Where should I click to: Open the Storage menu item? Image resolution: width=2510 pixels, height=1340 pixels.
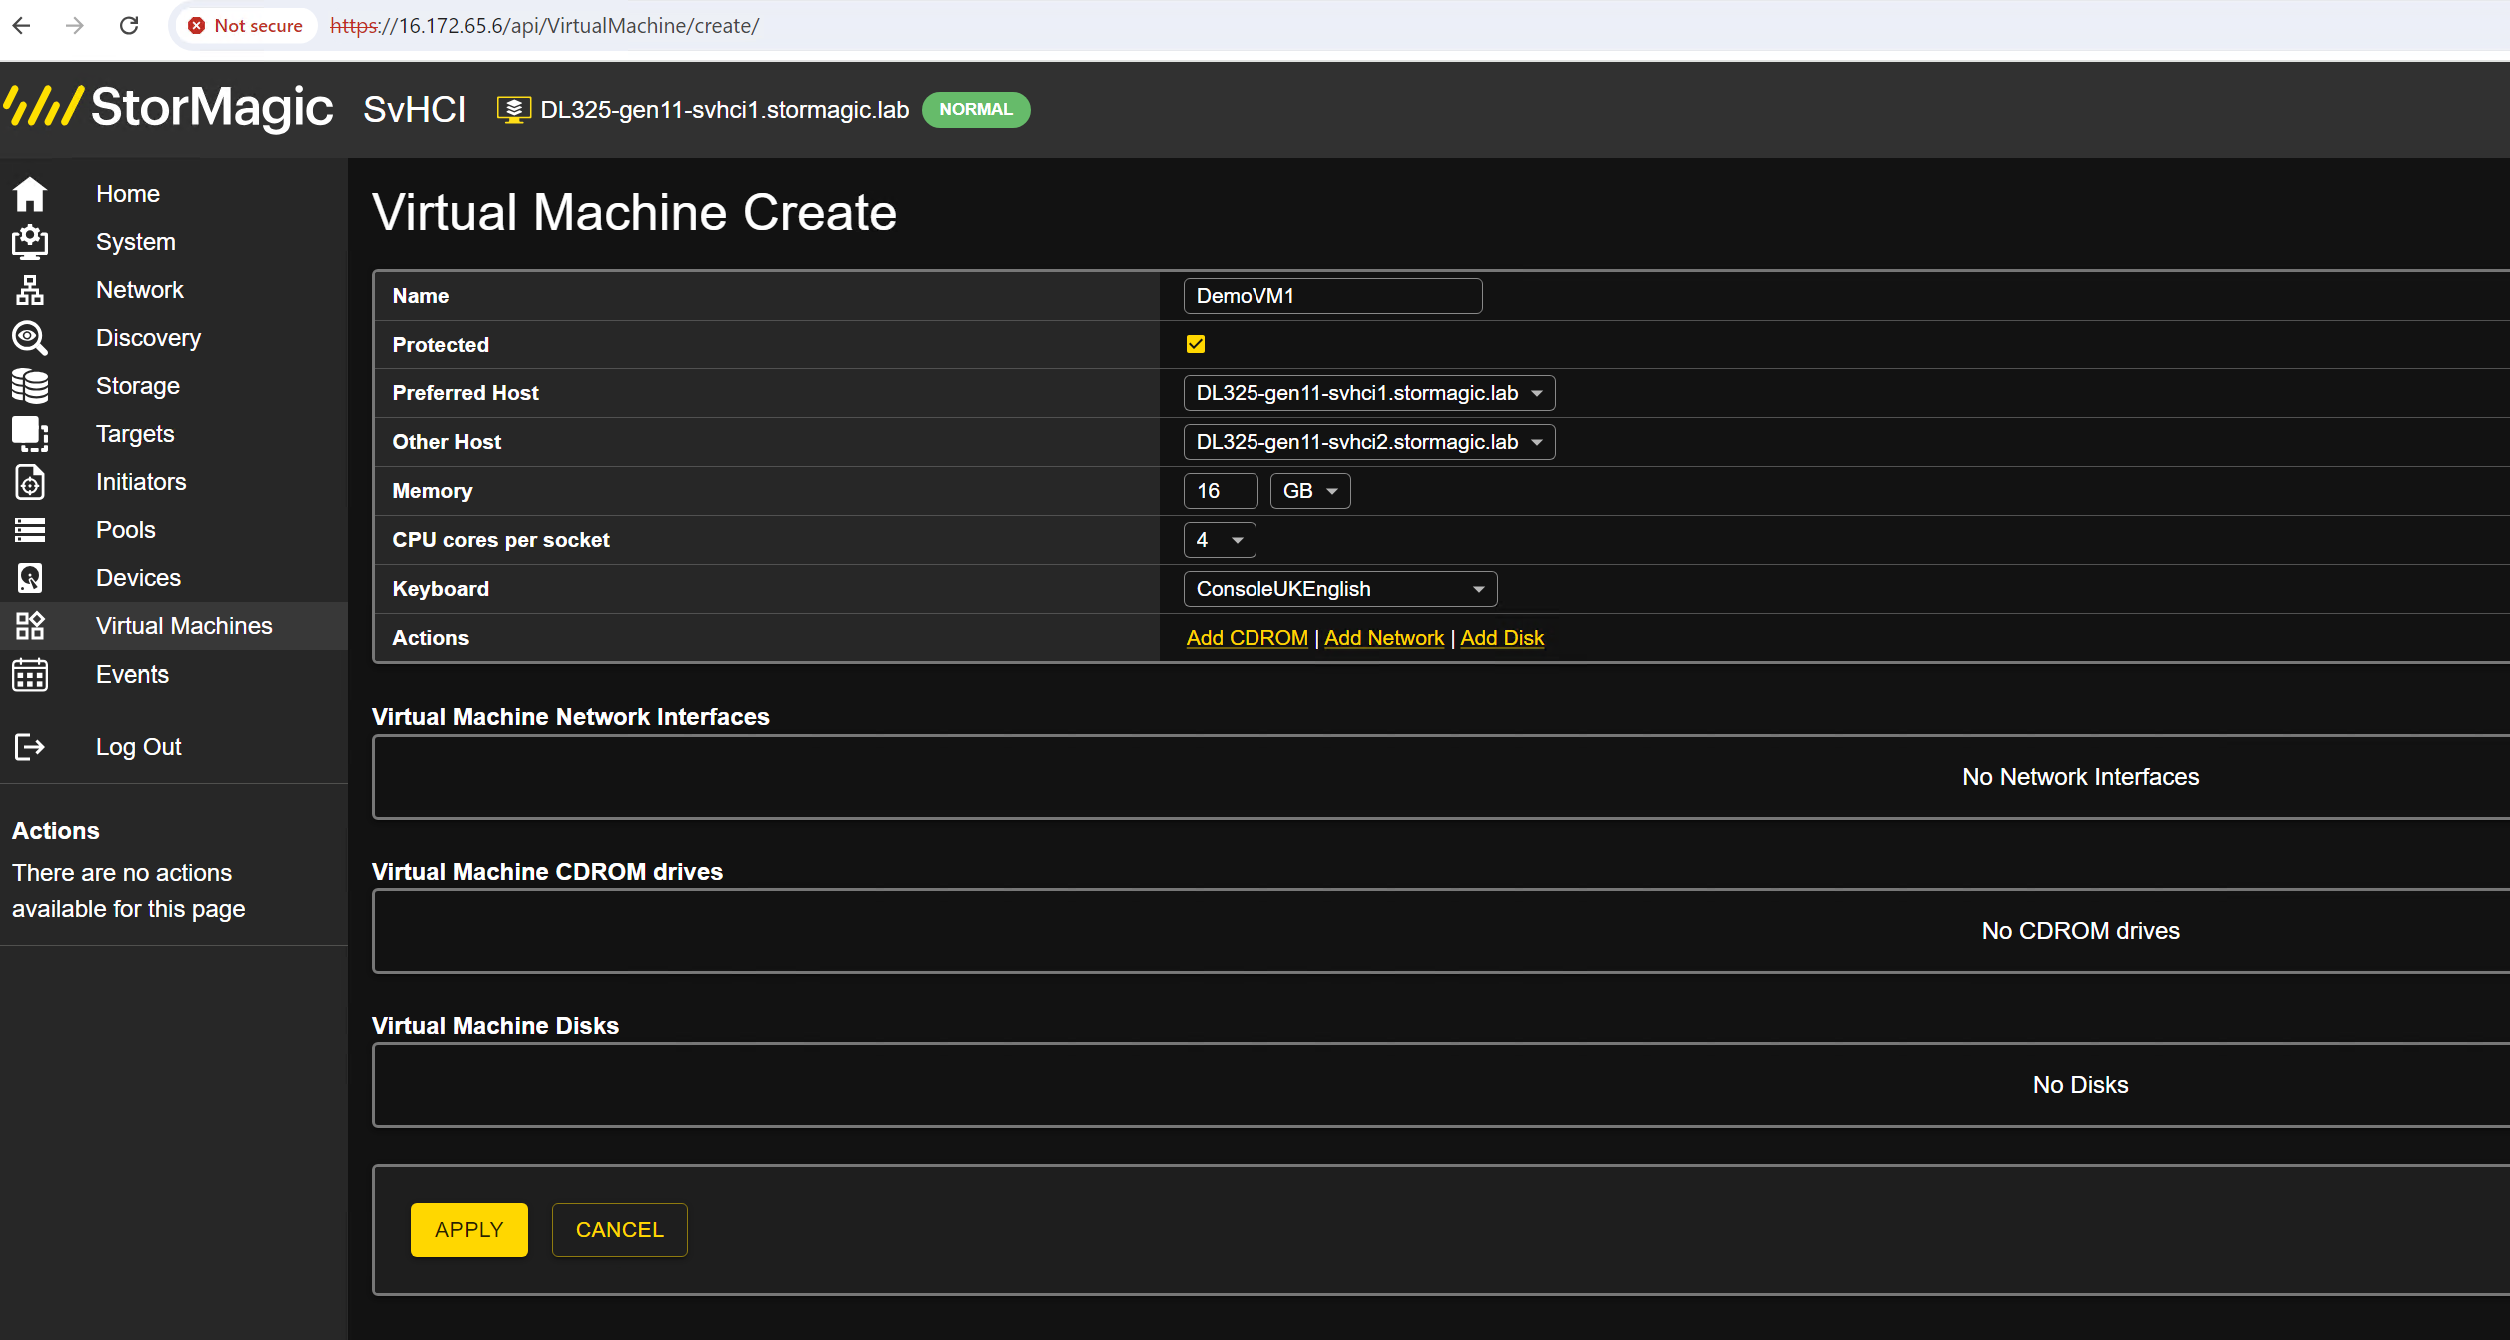pos(138,386)
